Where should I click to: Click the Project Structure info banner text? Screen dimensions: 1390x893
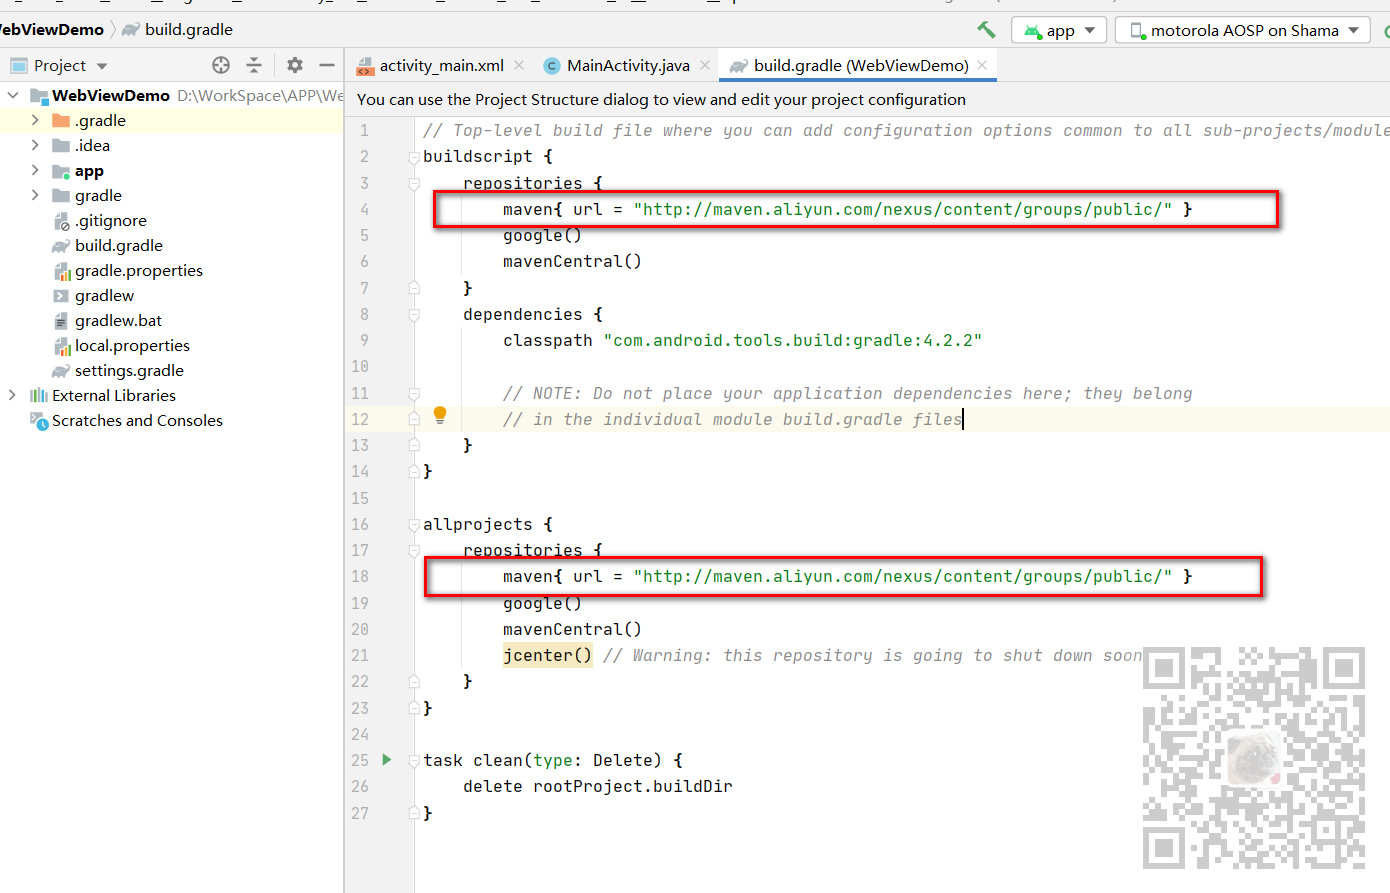pyautogui.click(x=661, y=99)
